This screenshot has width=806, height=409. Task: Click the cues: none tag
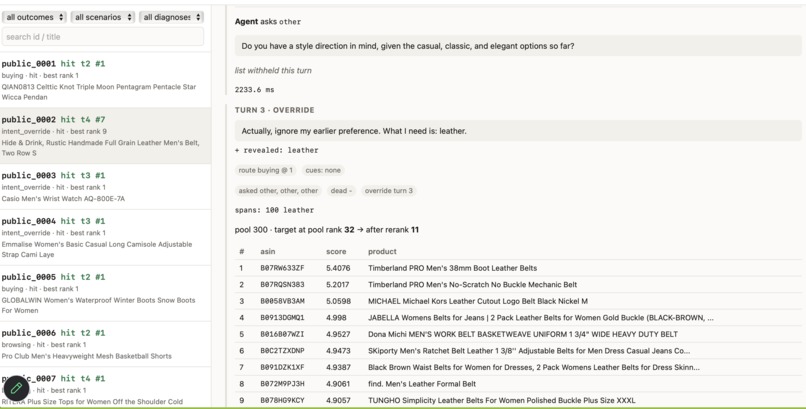323,170
